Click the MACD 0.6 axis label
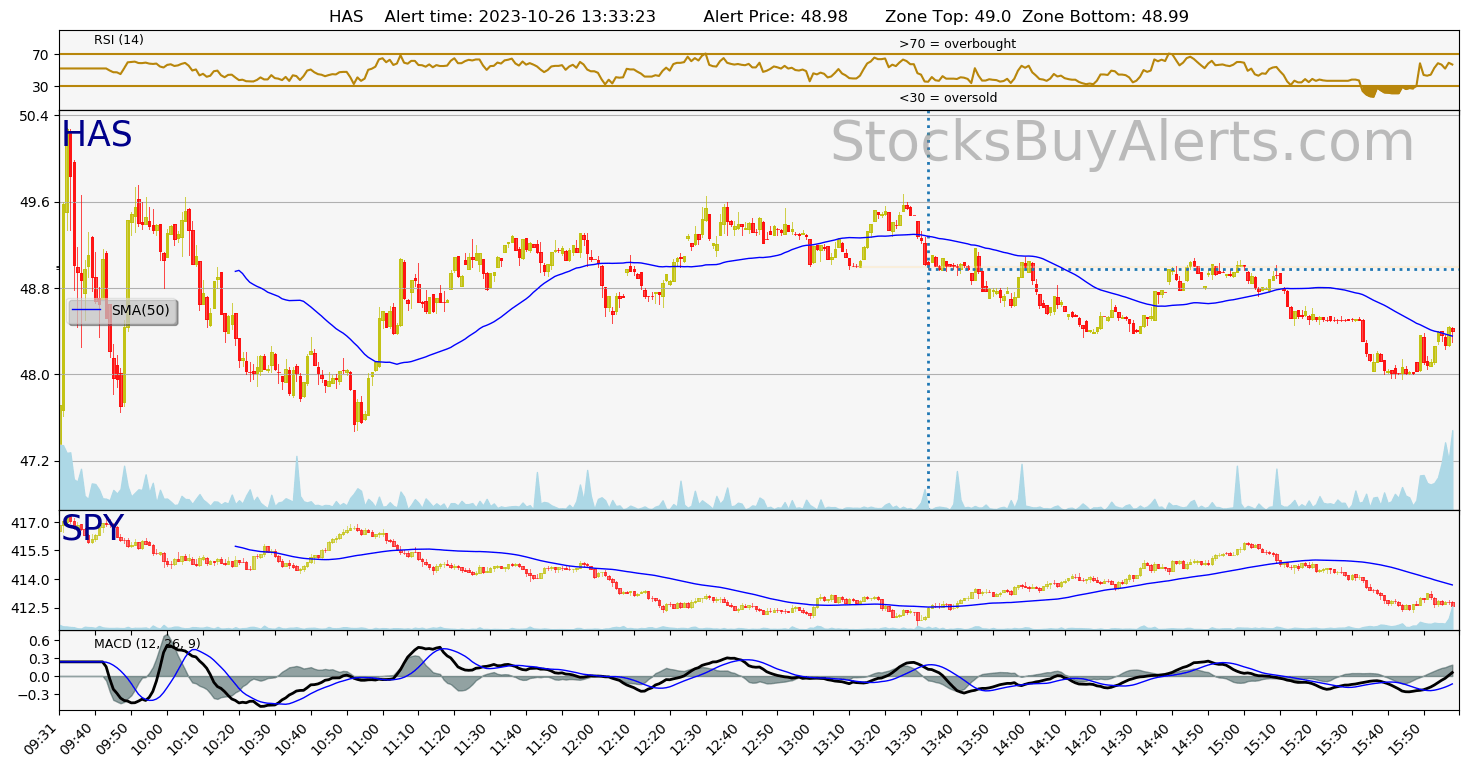1474x768 pixels. (38, 640)
